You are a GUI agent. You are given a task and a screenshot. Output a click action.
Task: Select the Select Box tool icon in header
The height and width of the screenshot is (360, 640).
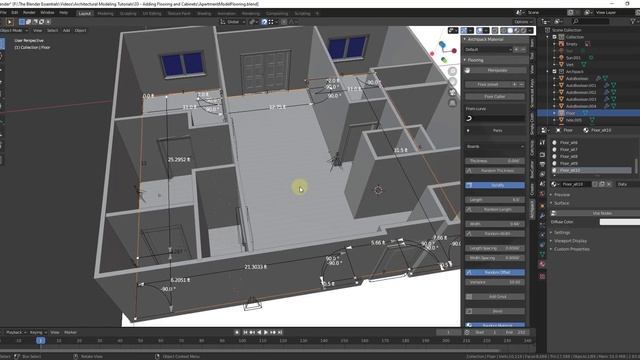click(9, 22)
